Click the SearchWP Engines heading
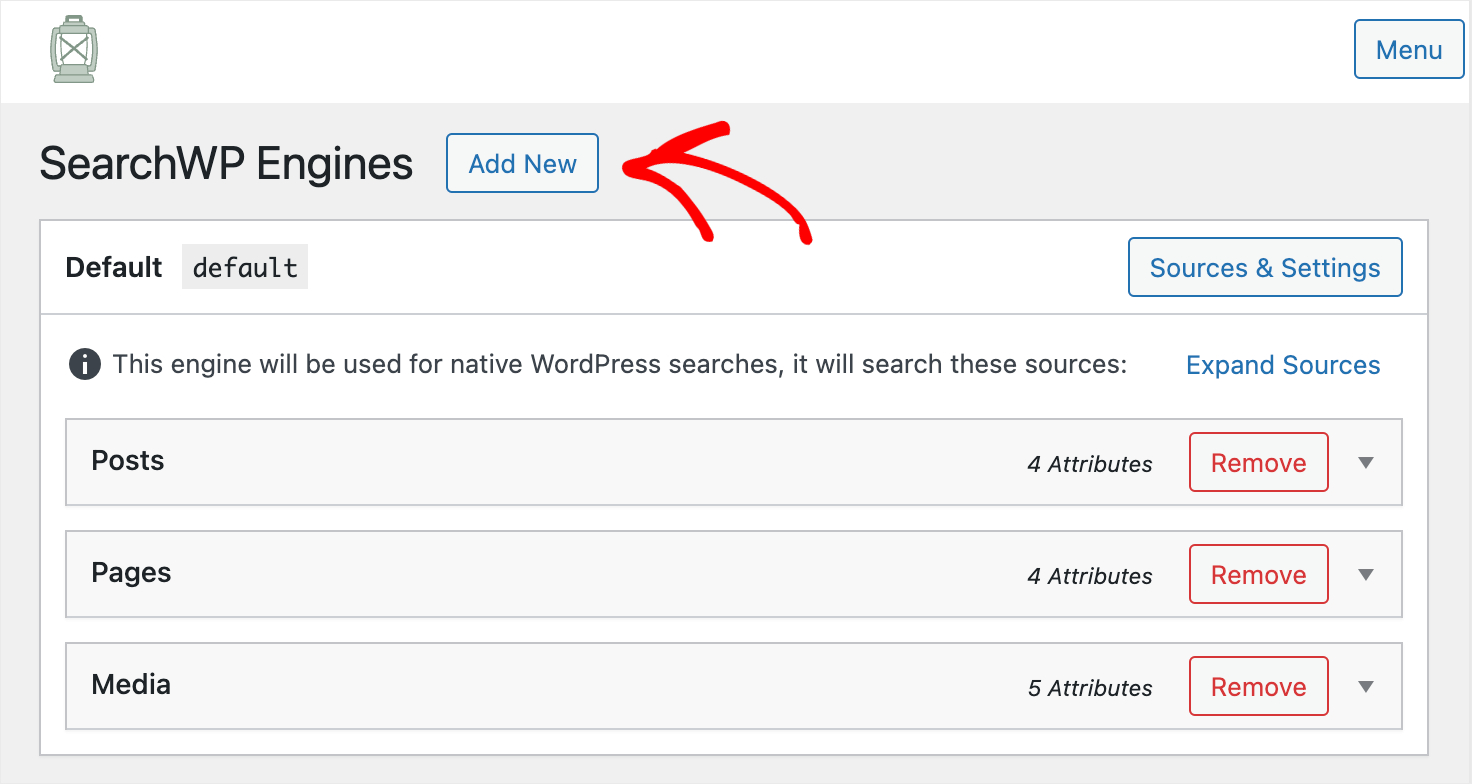1472x784 pixels. [x=226, y=164]
